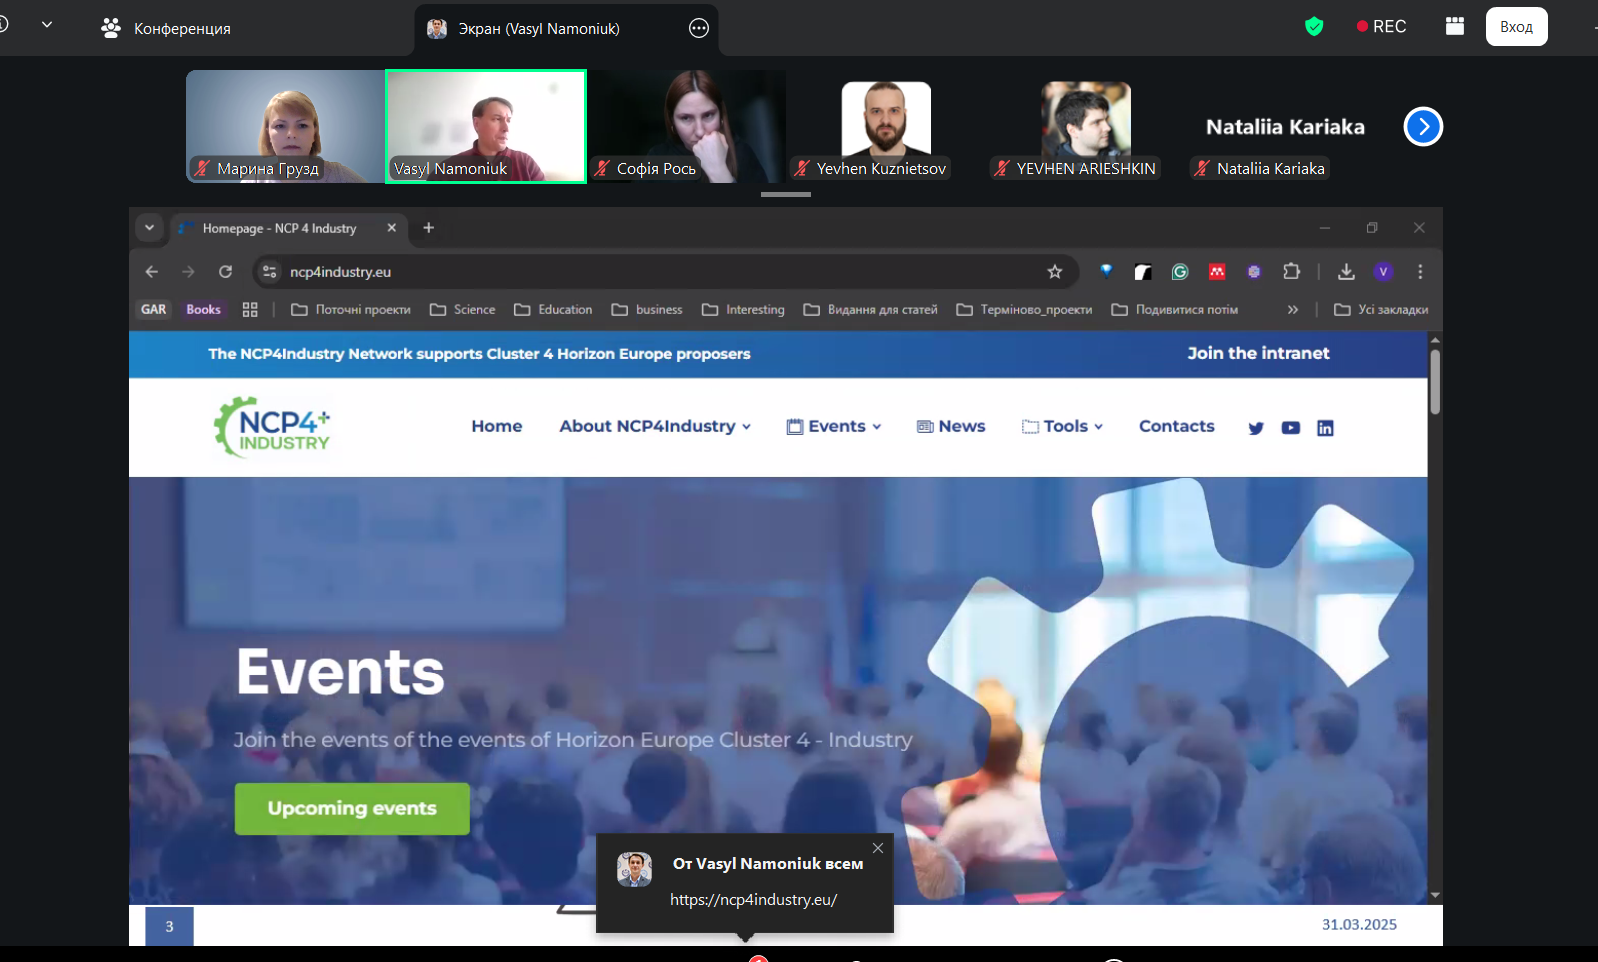Expand the About NCP4Industry menu
The image size is (1598, 962).
click(654, 426)
